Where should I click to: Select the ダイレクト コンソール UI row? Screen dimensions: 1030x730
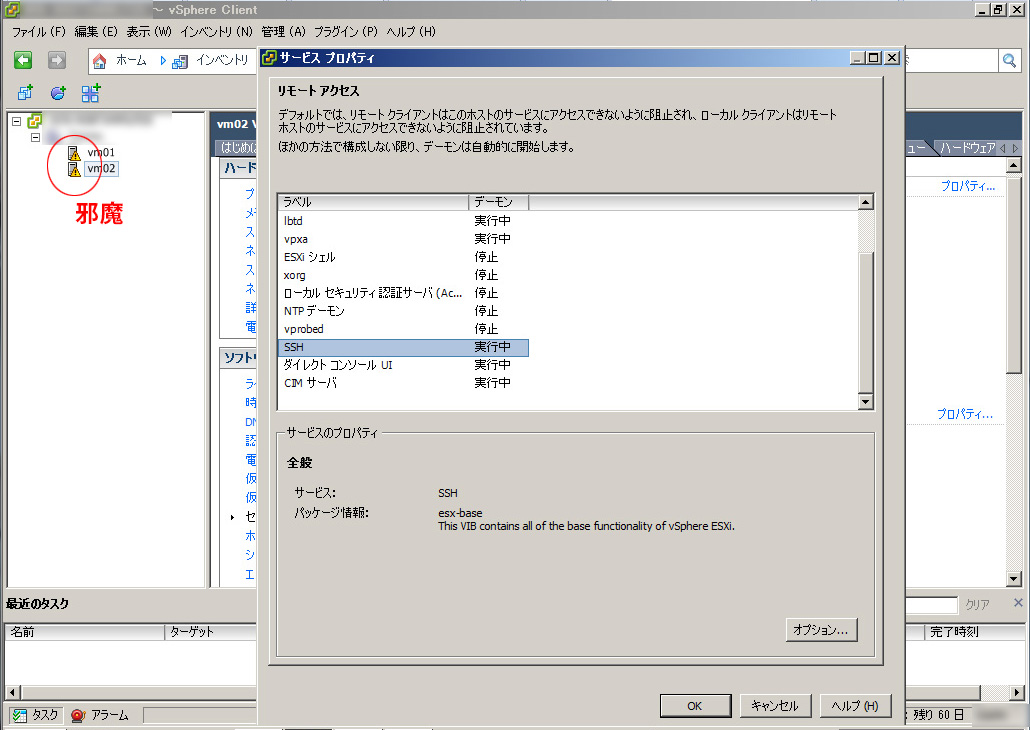[x=403, y=365]
